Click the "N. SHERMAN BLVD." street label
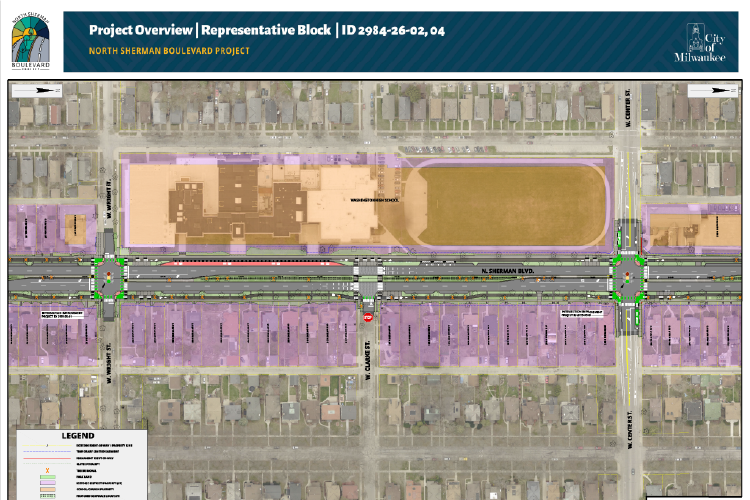 [x=507, y=271]
